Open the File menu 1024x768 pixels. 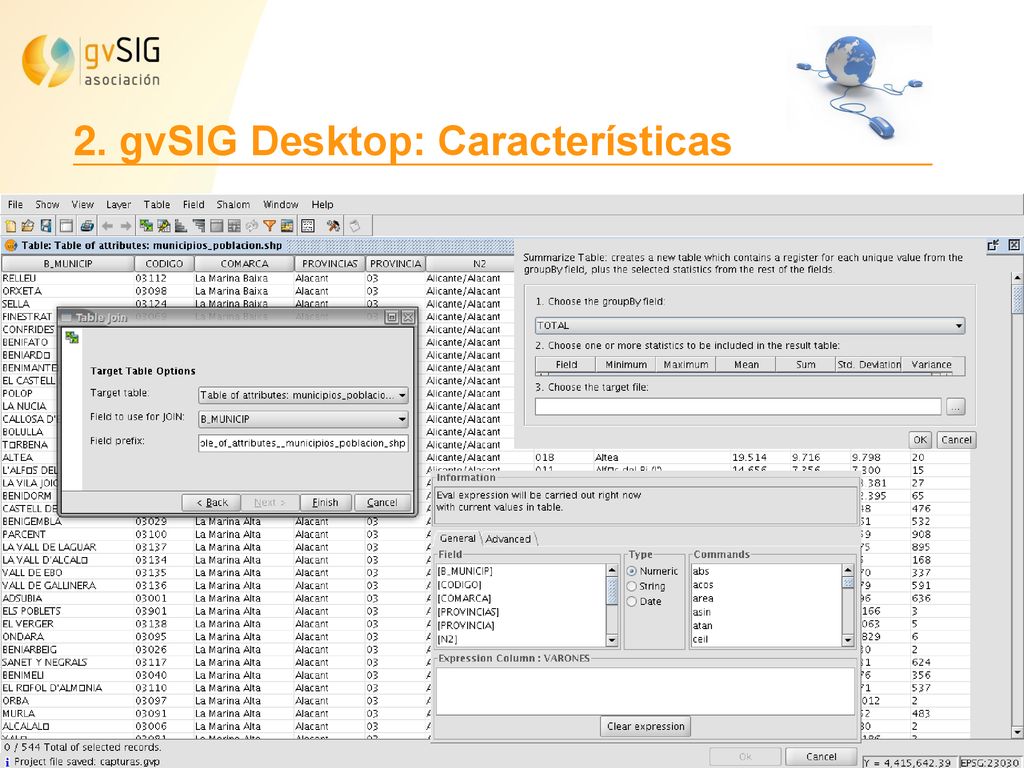point(16,204)
